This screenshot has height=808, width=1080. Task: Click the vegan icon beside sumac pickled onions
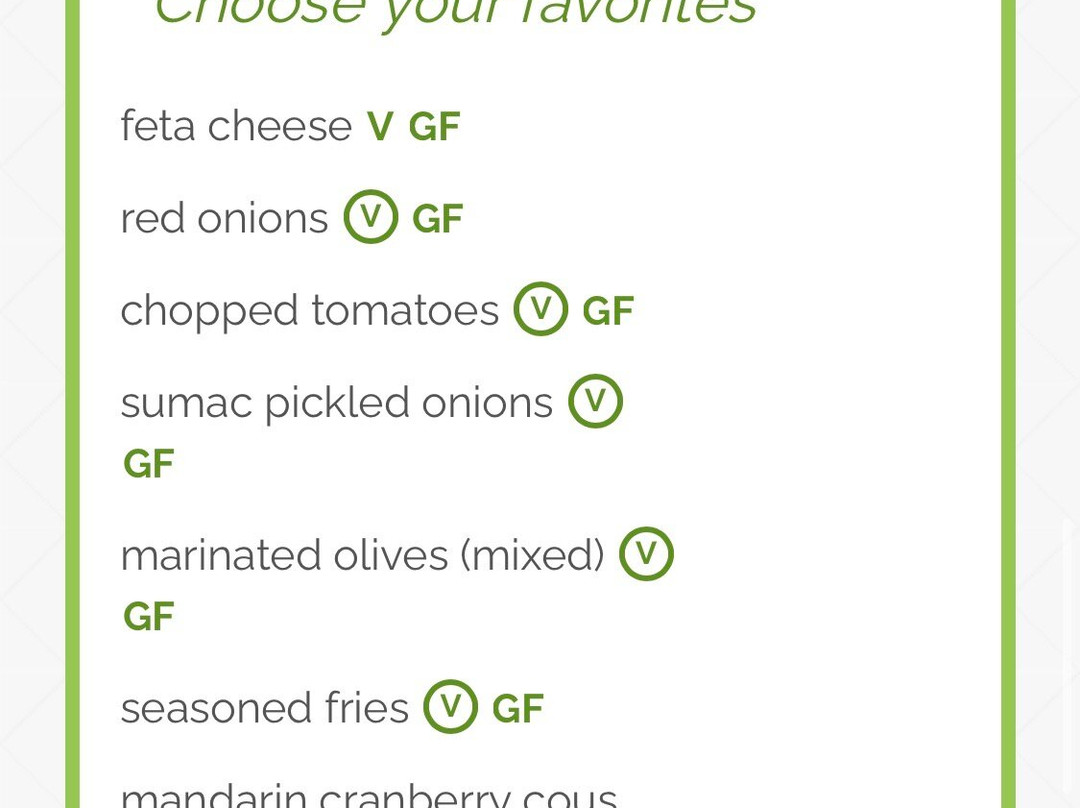[x=595, y=401]
